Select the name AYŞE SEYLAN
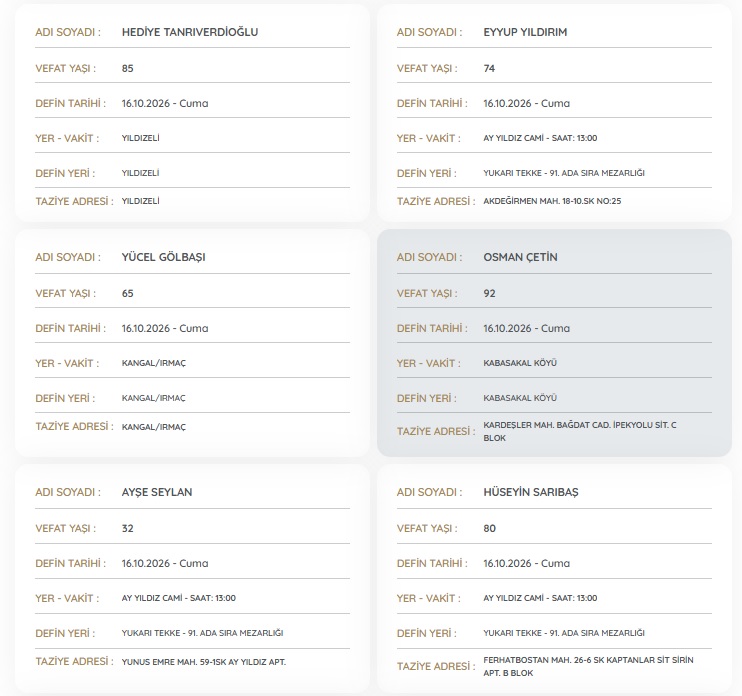Screen dimensions: 742x696 click(157, 492)
